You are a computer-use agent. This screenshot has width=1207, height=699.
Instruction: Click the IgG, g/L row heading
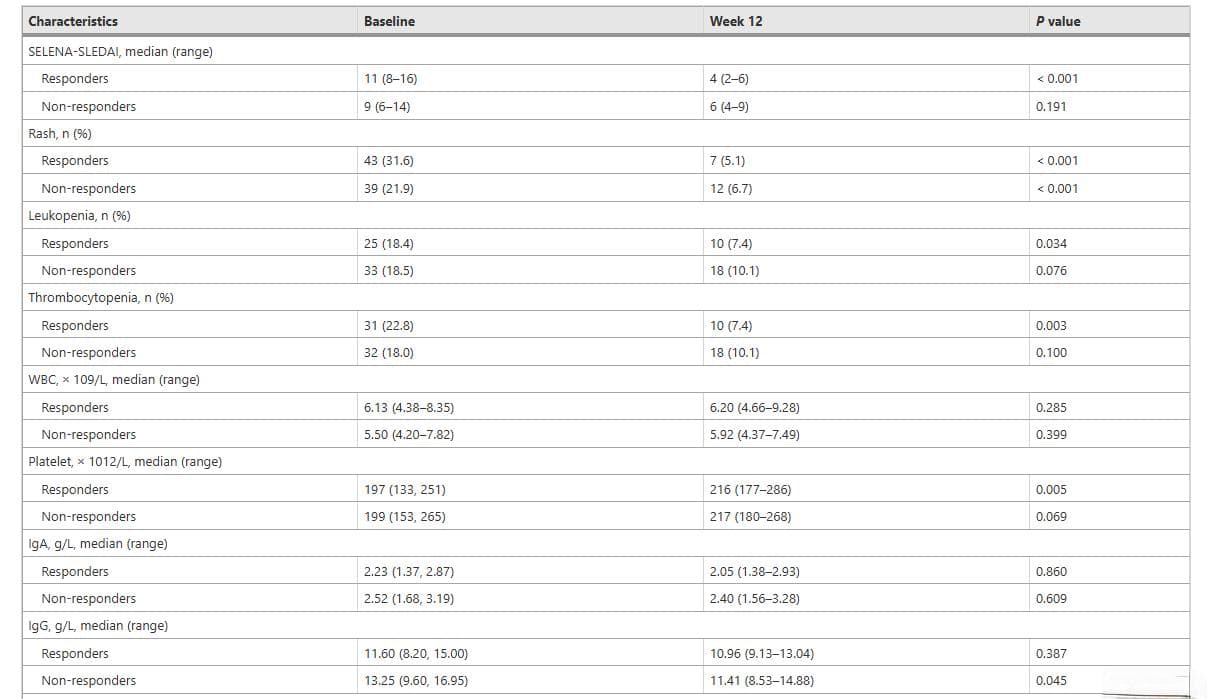98,626
